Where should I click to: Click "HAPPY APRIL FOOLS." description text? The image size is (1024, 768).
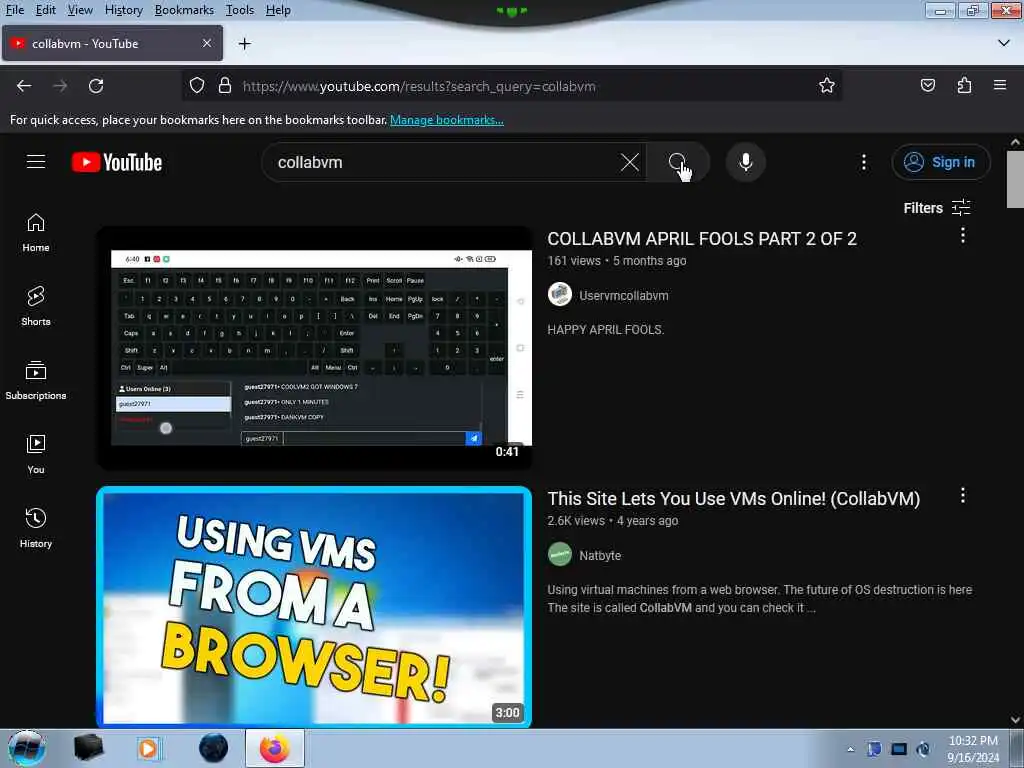[605, 330]
